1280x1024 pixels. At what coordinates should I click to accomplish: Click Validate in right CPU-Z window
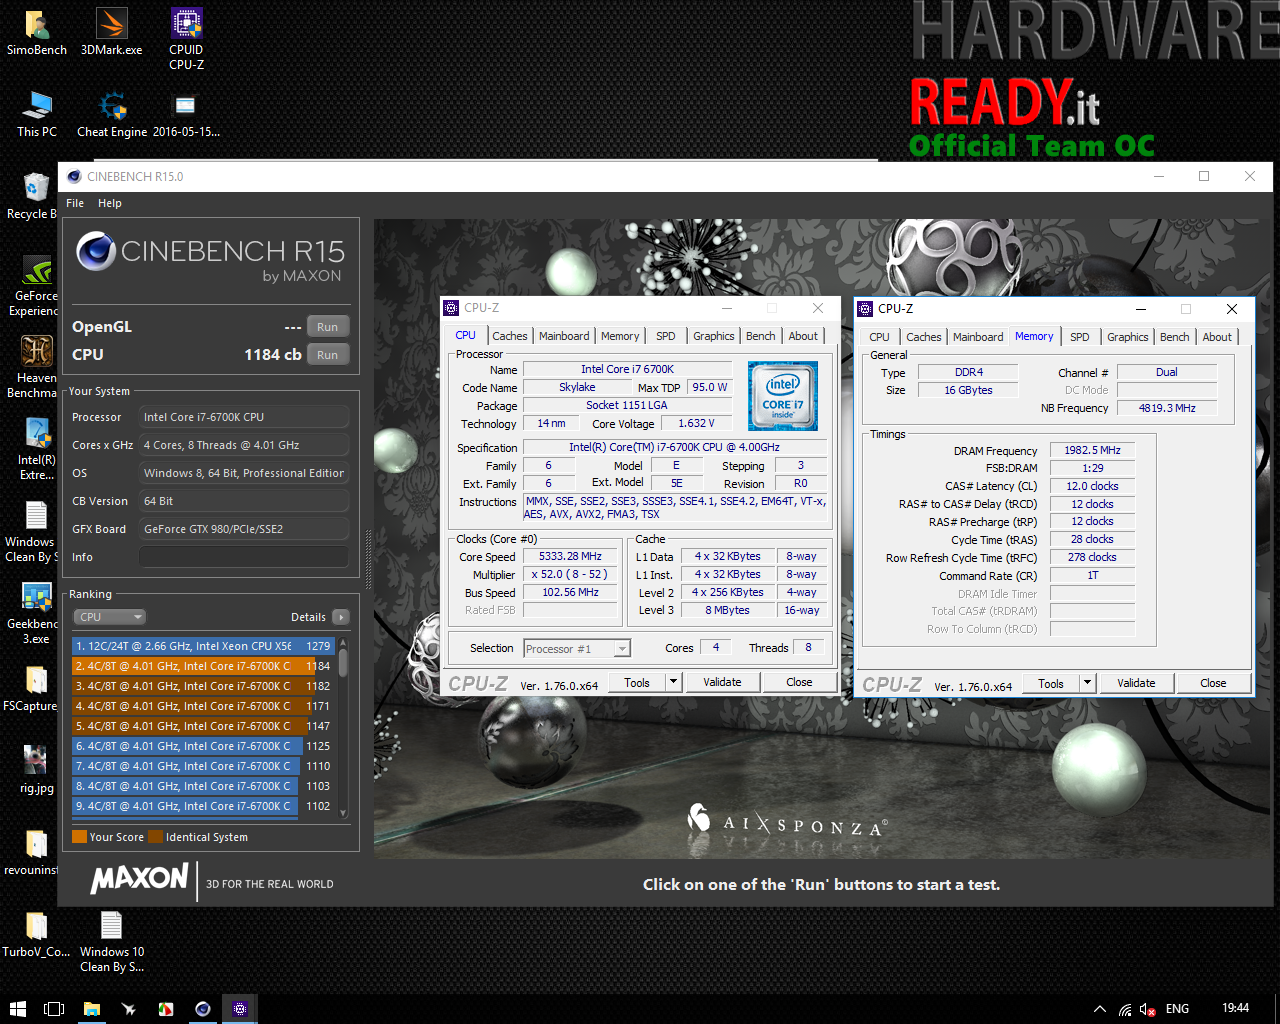[1136, 684]
